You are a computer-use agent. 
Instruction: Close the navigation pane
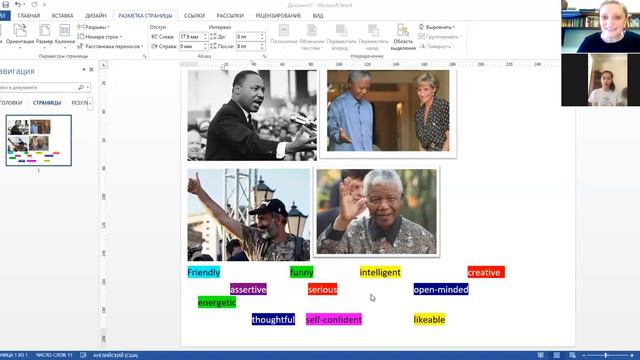pos(91,70)
